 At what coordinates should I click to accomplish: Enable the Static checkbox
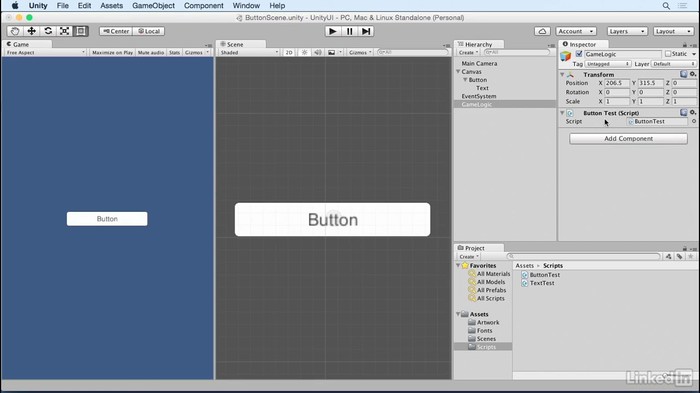[668, 54]
